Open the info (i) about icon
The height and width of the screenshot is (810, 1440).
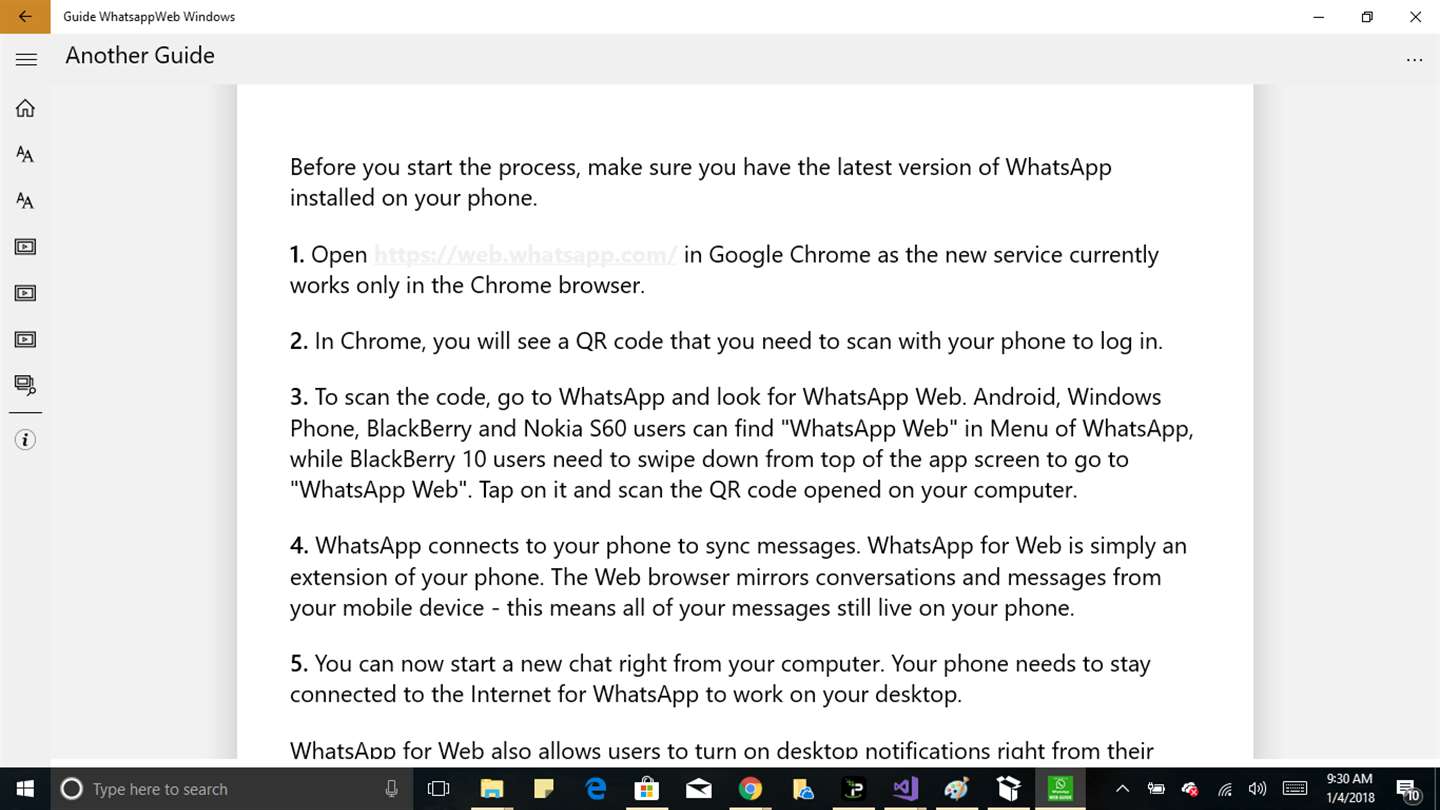25,440
